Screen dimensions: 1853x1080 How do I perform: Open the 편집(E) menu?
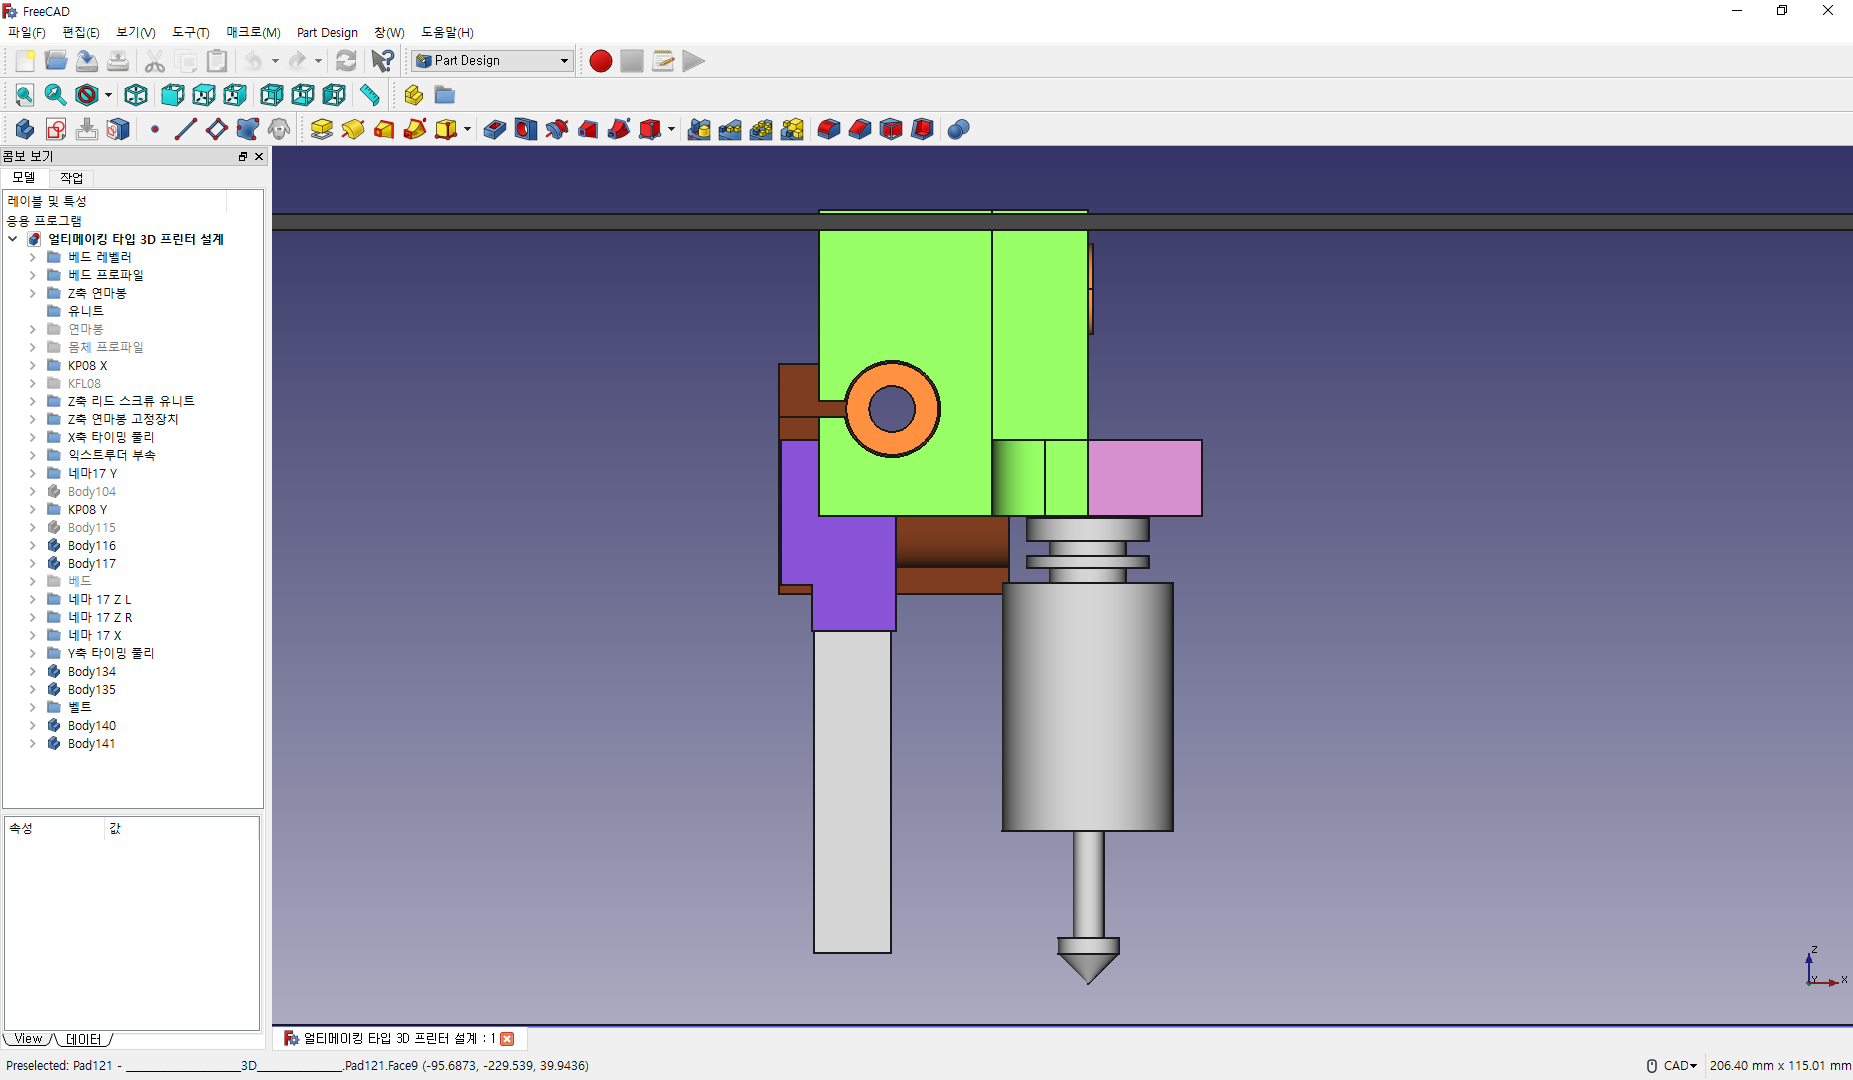(81, 32)
